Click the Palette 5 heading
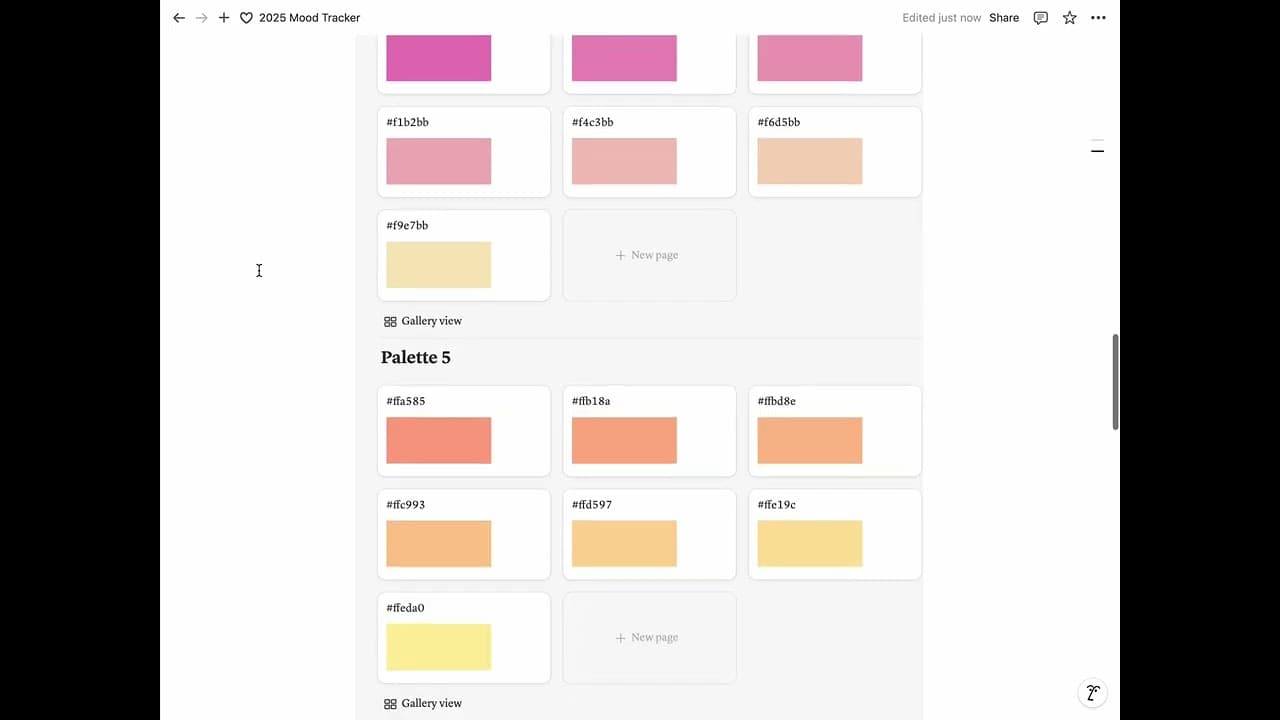Viewport: 1280px width, 720px height. click(x=416, y=358)
